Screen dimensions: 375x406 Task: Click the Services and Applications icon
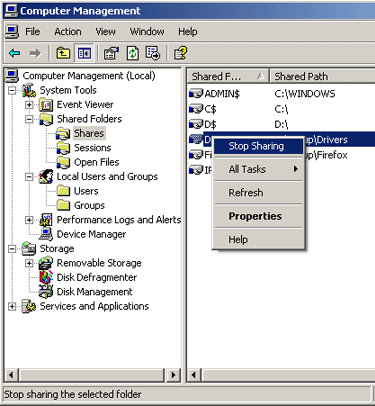[29, 306]
